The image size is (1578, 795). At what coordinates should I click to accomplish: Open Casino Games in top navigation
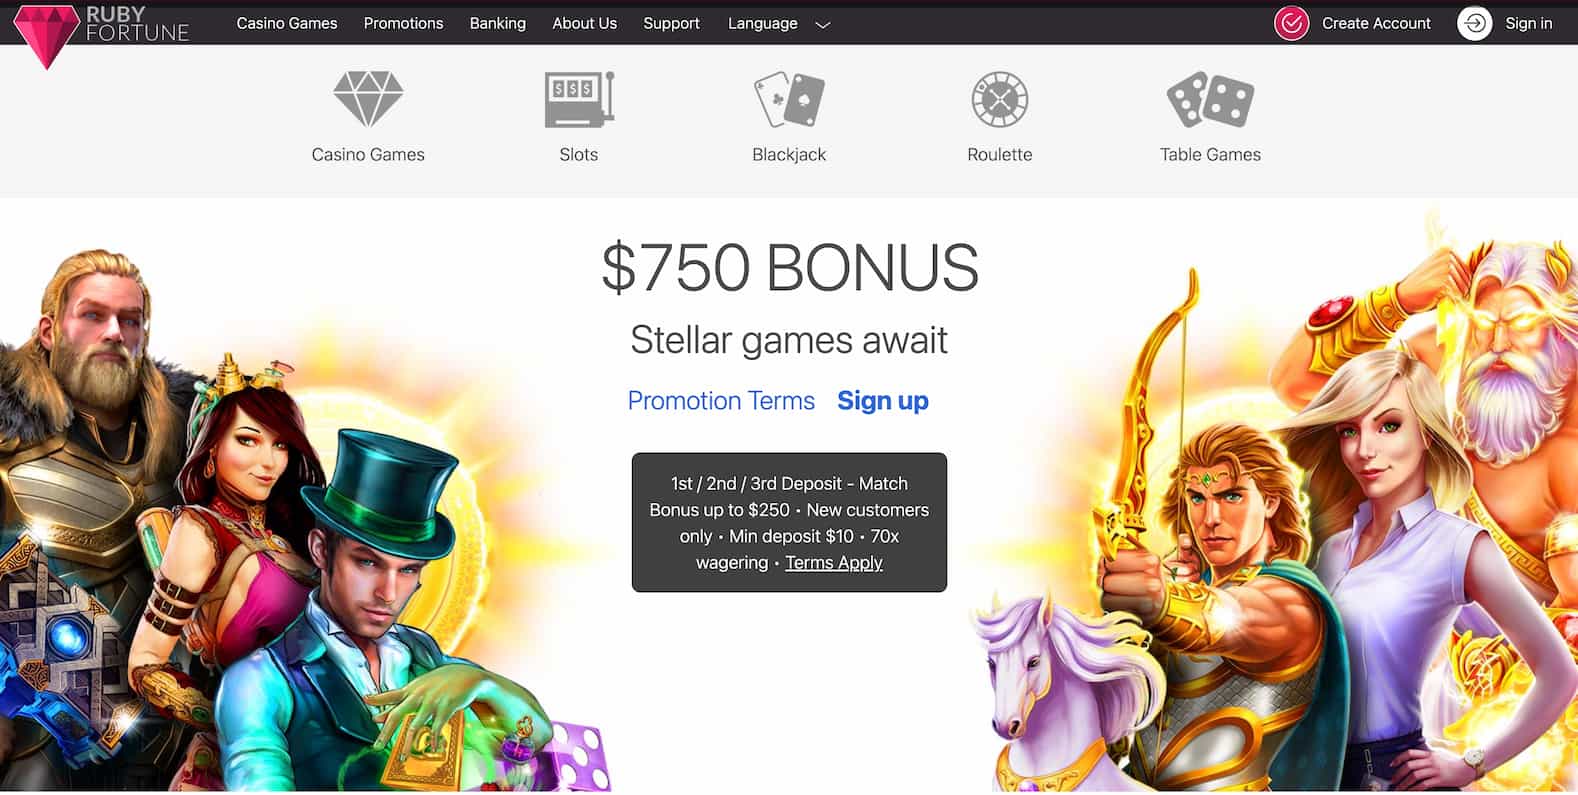(287, 23)
